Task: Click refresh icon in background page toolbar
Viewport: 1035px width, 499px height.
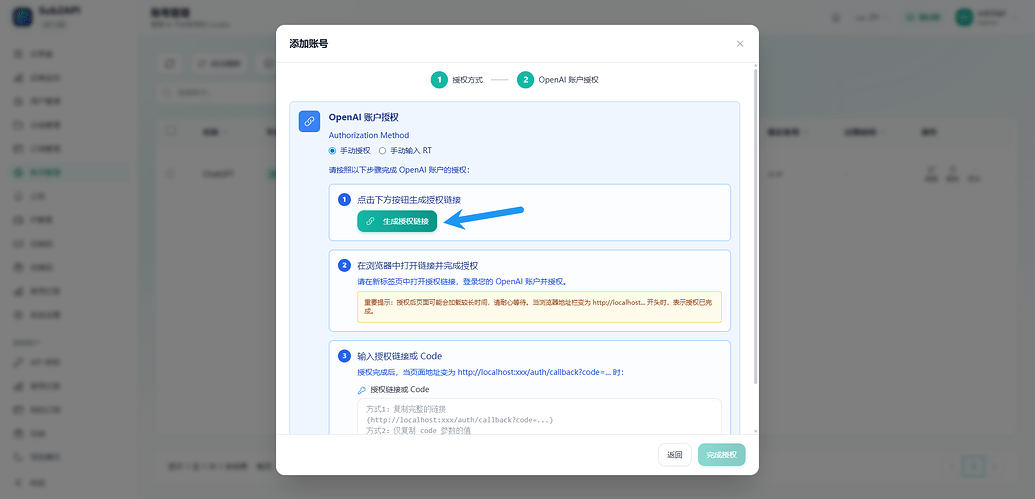Action: point(170,64)
